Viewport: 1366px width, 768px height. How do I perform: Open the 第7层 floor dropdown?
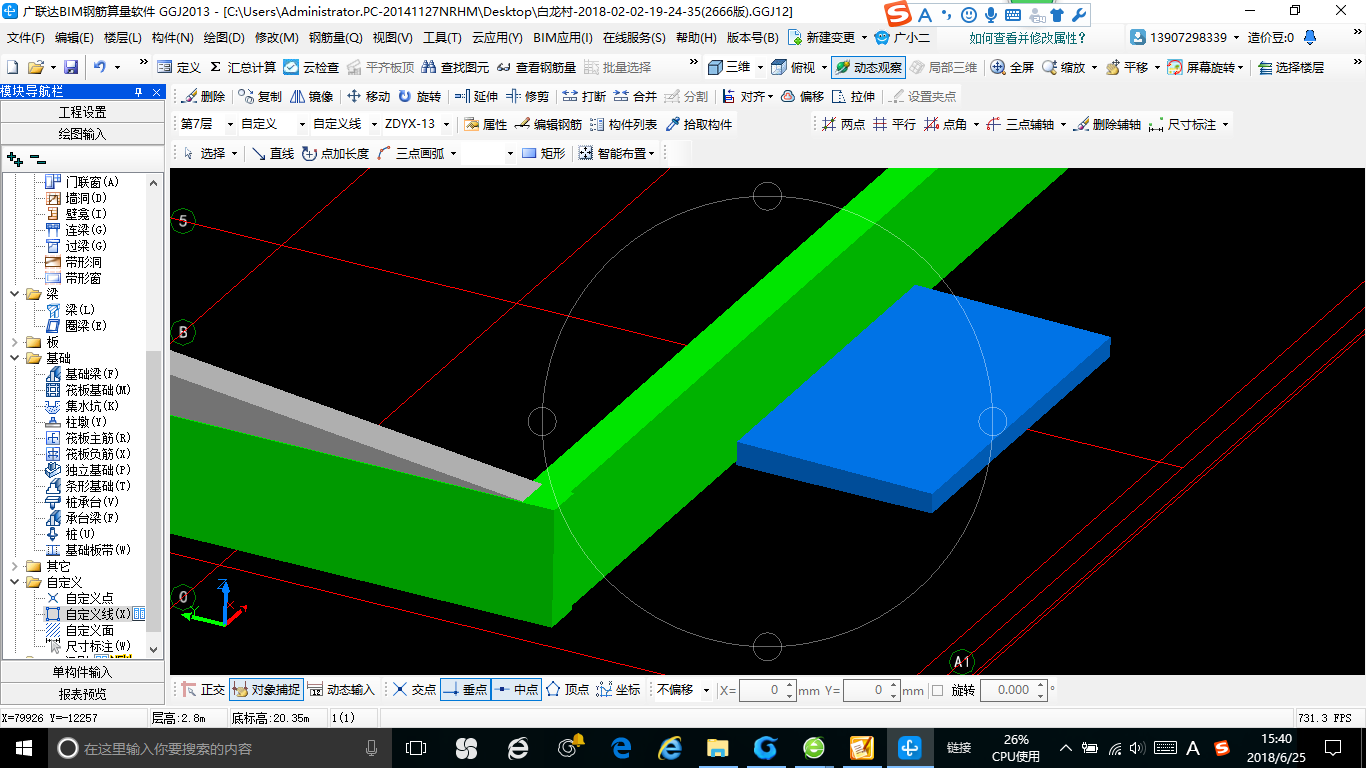click(x=229, y=125)
